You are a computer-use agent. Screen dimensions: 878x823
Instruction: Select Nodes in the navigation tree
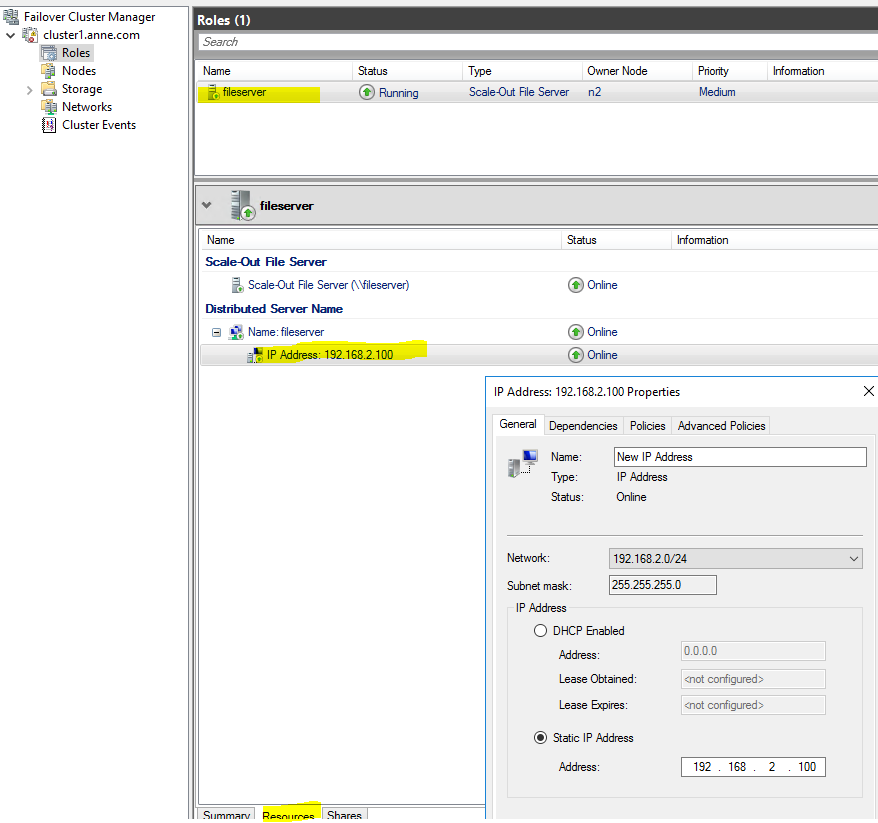pos(79,71)
